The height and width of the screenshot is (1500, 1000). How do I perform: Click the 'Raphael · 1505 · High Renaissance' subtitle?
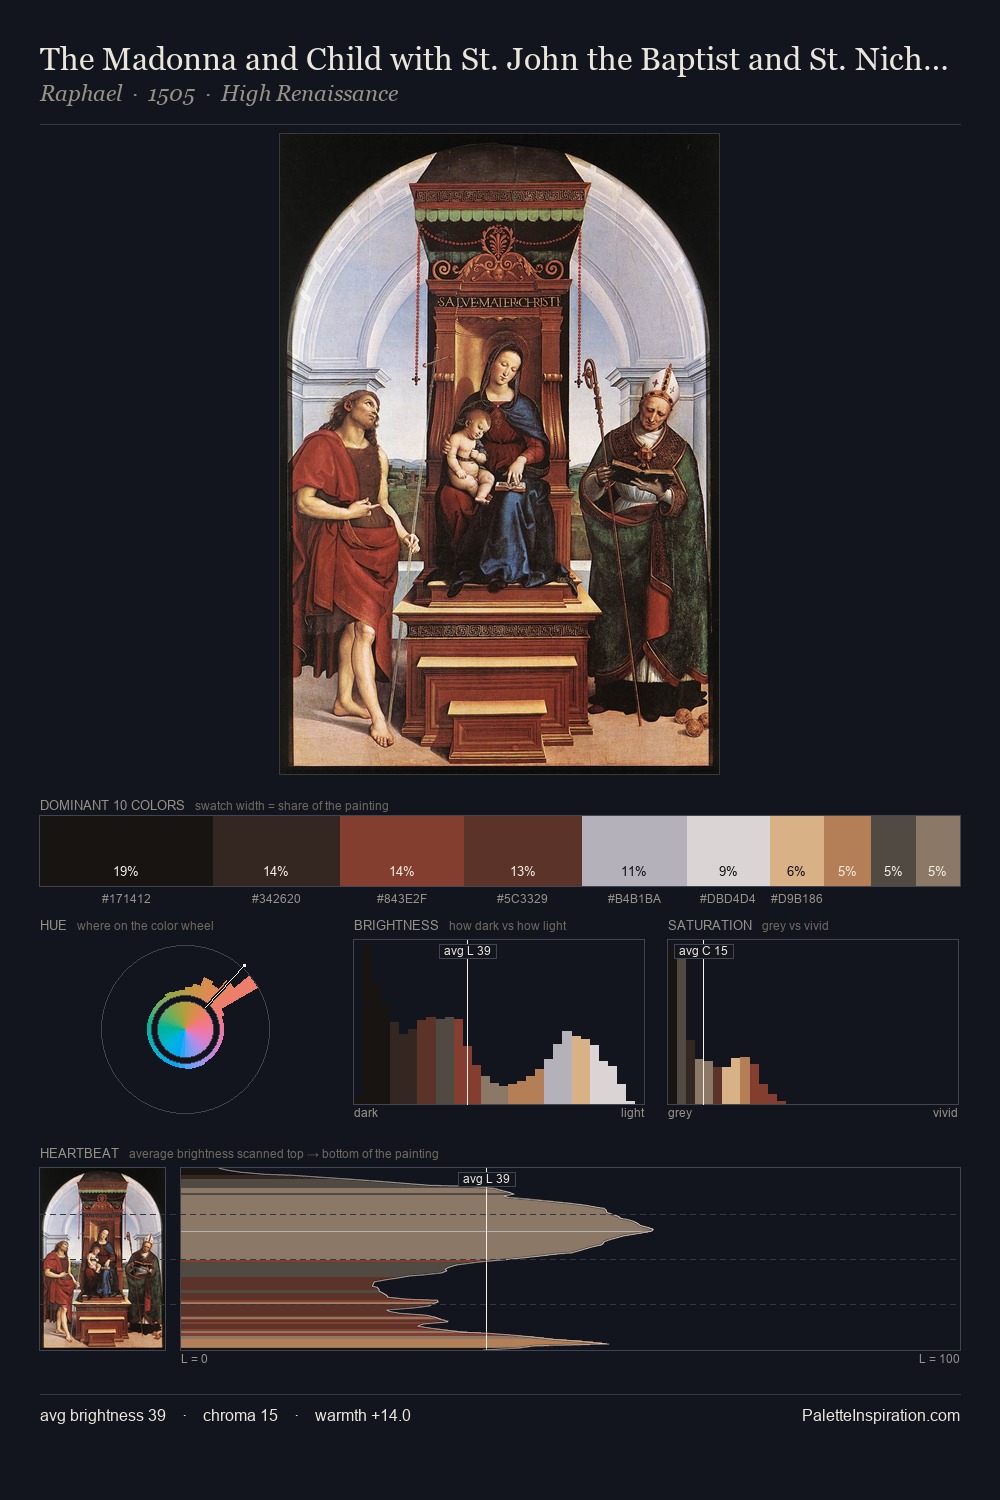tap(219, 94)
